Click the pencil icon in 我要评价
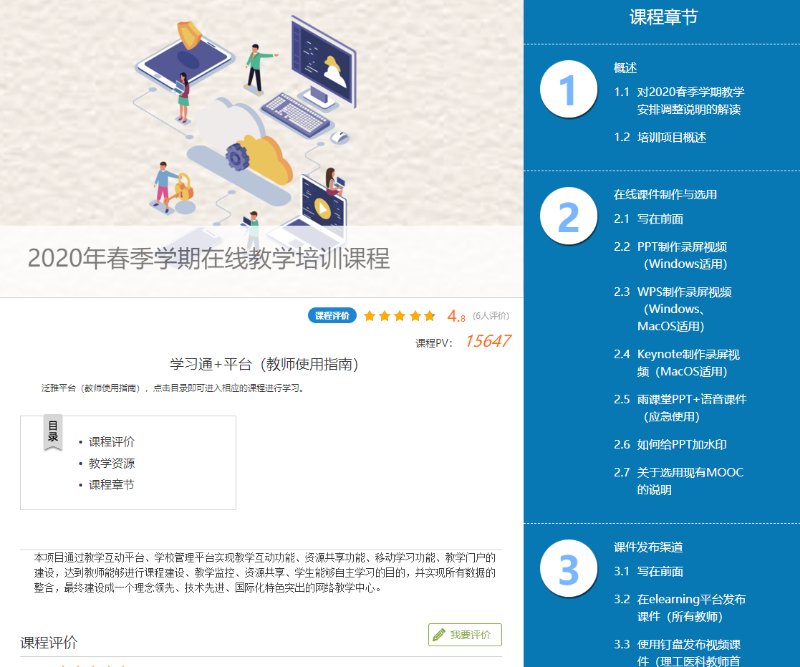 [438, 635]
